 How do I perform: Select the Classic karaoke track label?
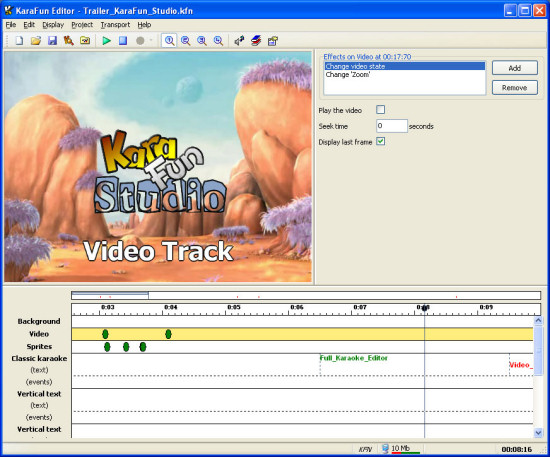[x=39, y=358]
